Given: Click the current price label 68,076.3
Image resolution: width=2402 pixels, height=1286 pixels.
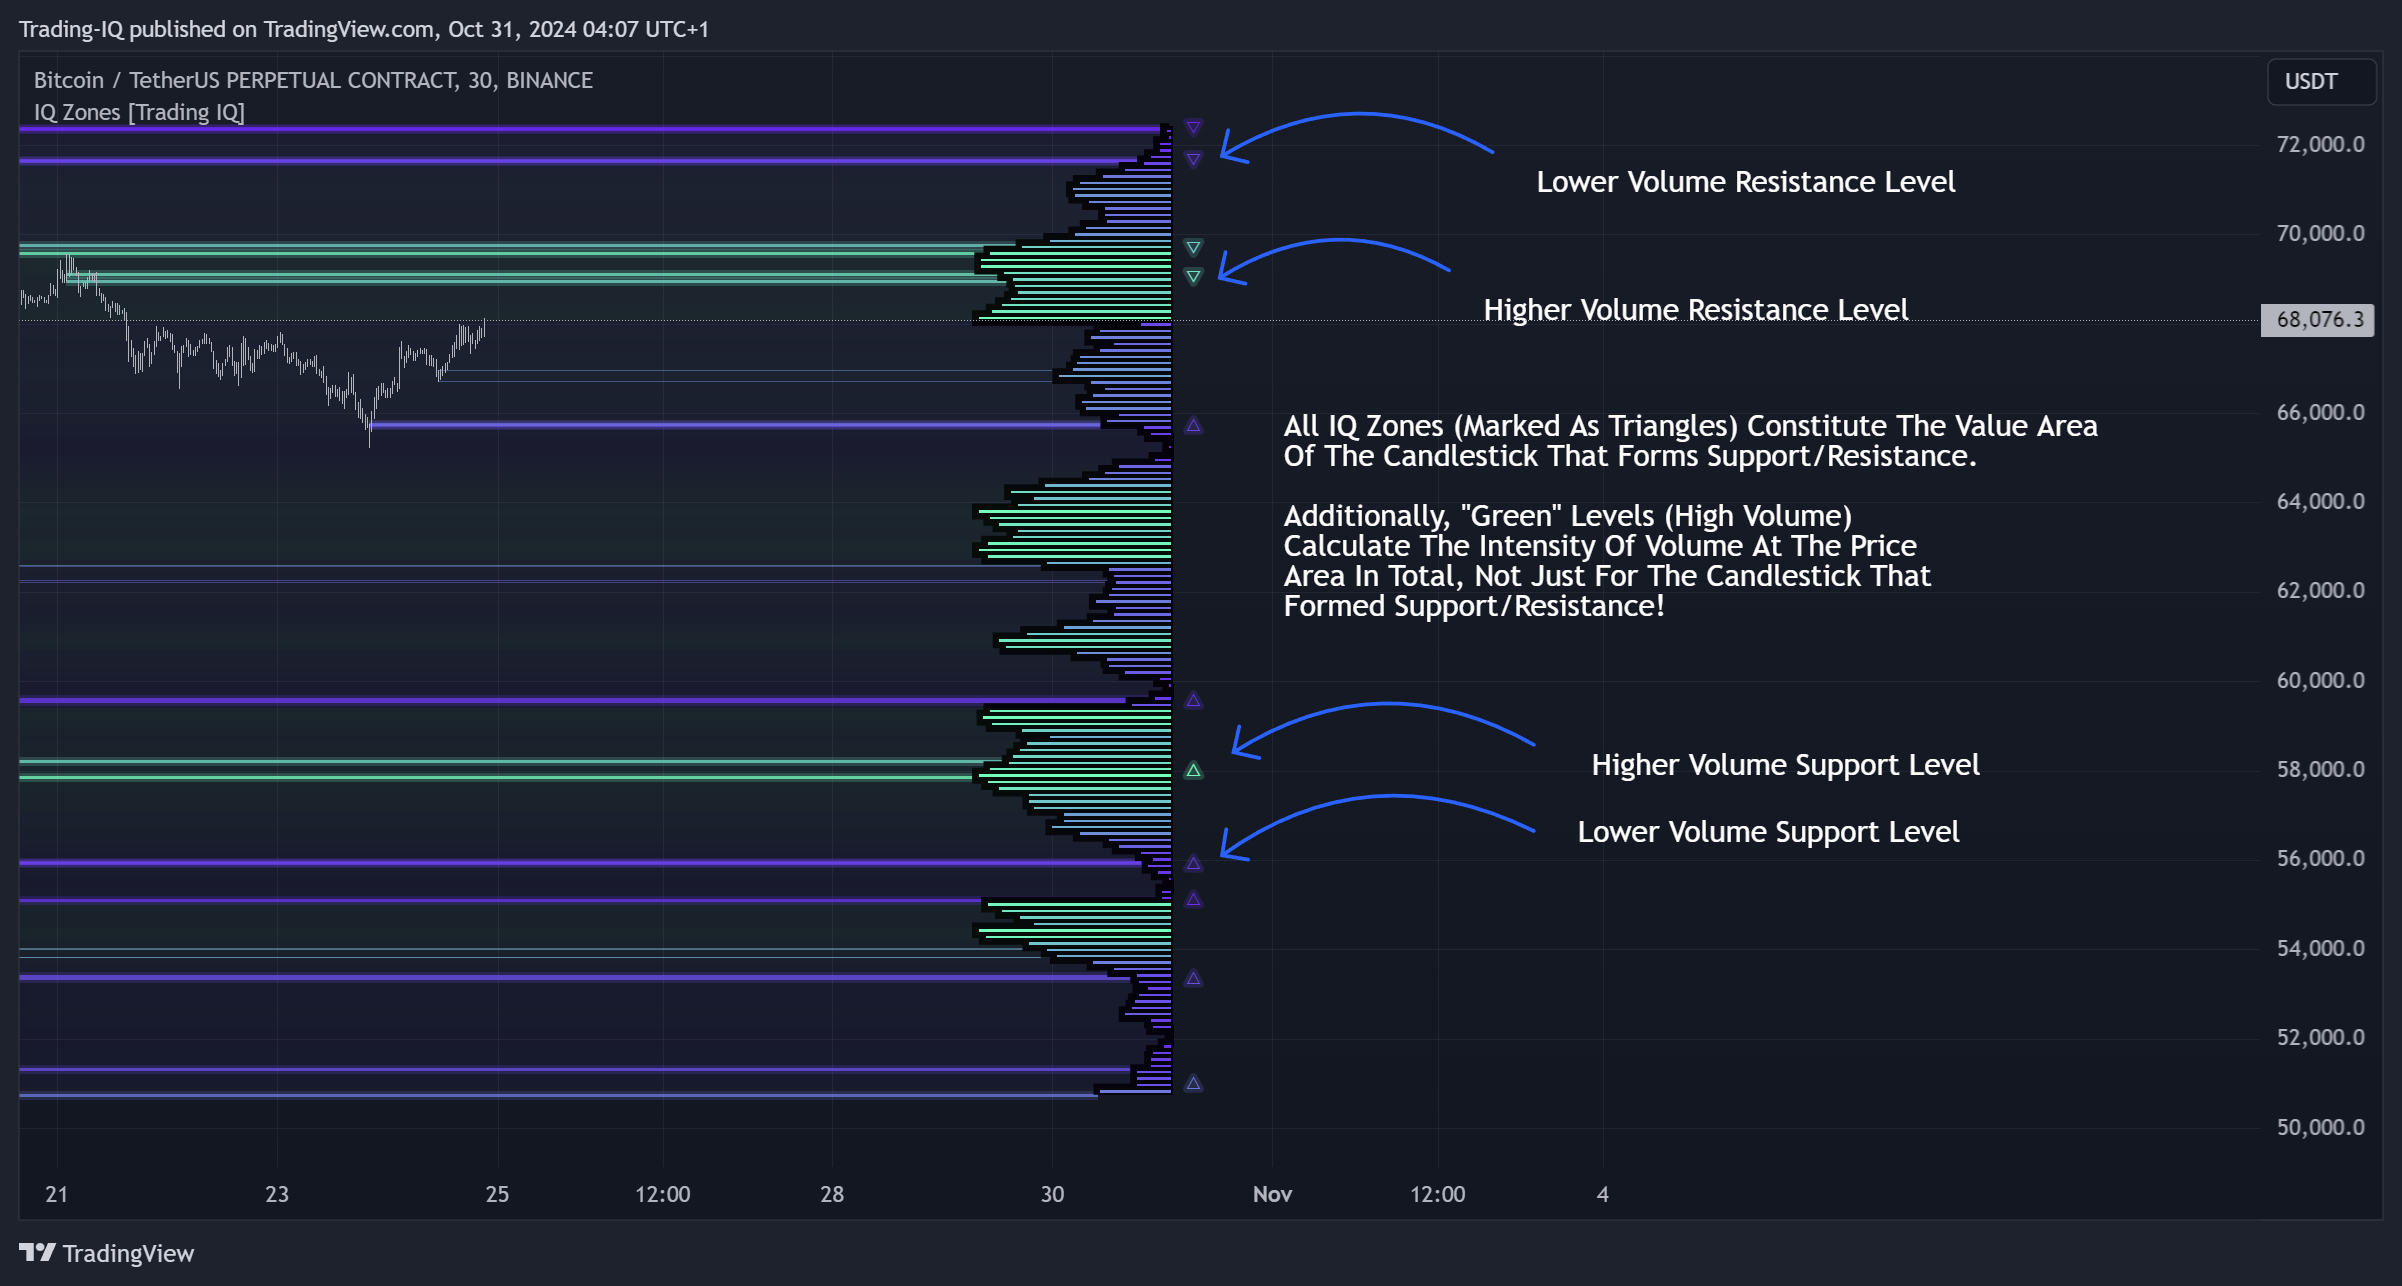Looking at the screenshot, I should pos(2318,320).
